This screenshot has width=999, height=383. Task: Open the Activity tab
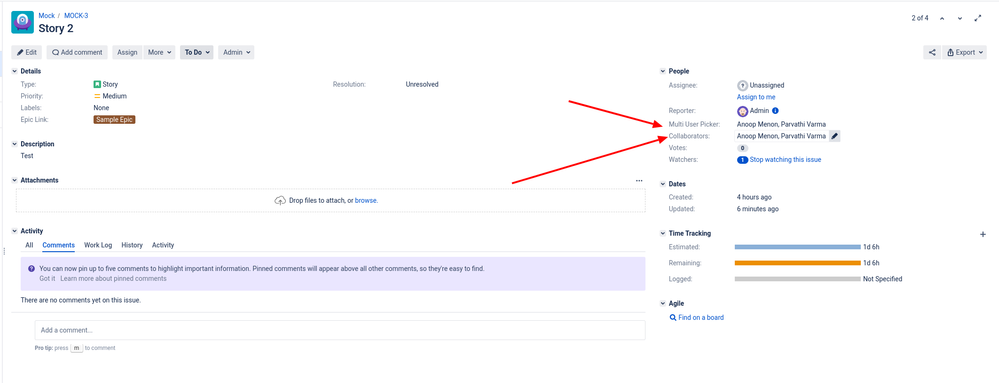(163, 245)
